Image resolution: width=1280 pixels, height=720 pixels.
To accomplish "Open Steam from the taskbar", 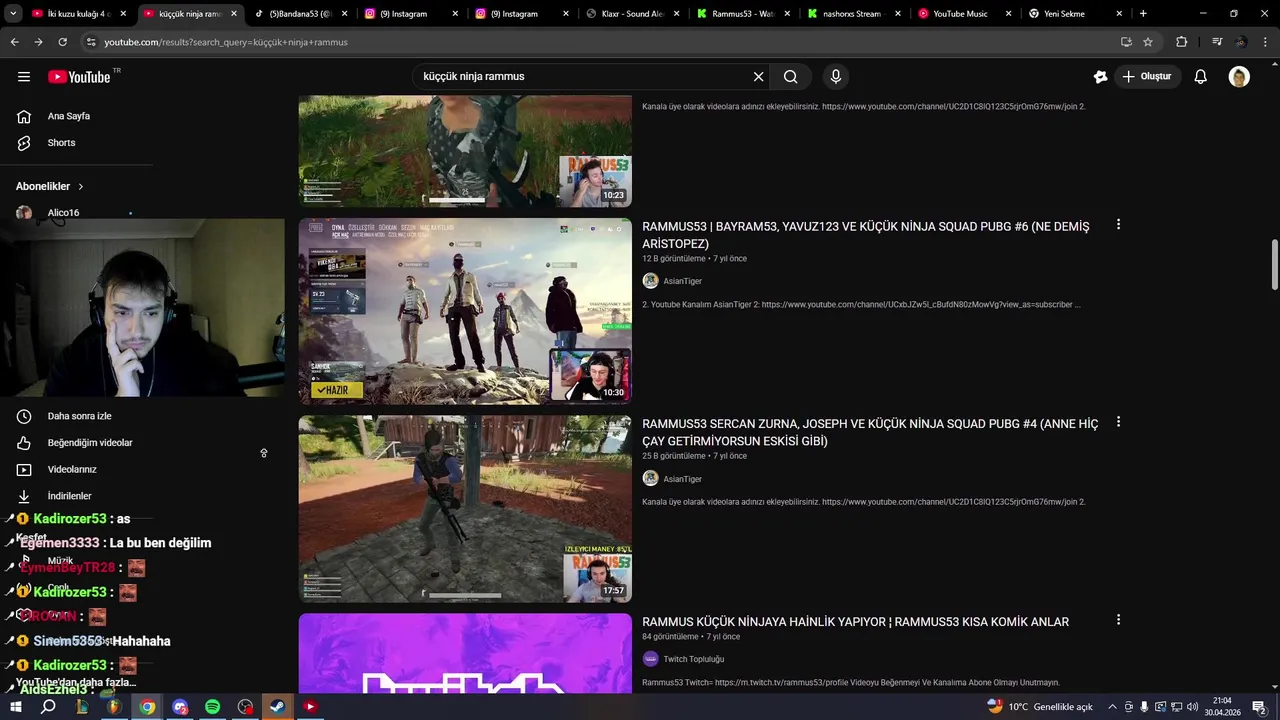I will point(277,707).
